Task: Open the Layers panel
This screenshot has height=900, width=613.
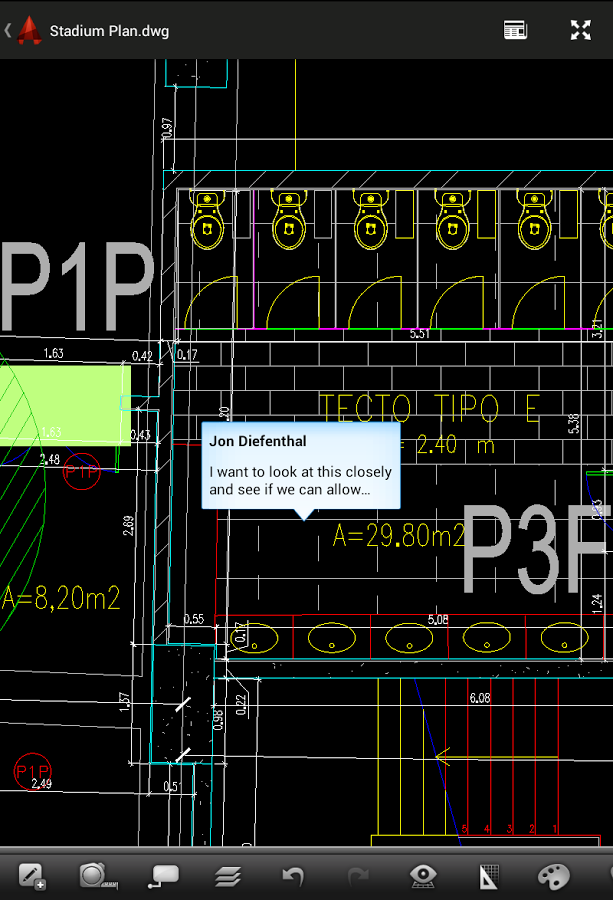Action: pyautogui.click(x=228, y=876)
